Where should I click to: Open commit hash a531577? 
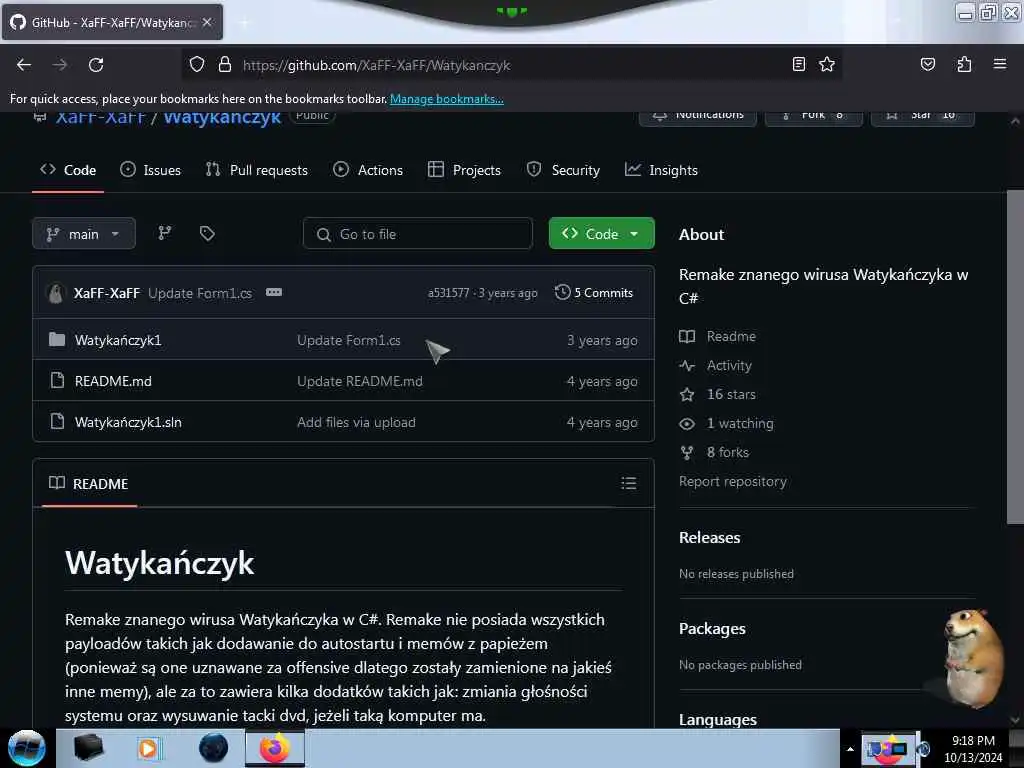coord(448,293)
